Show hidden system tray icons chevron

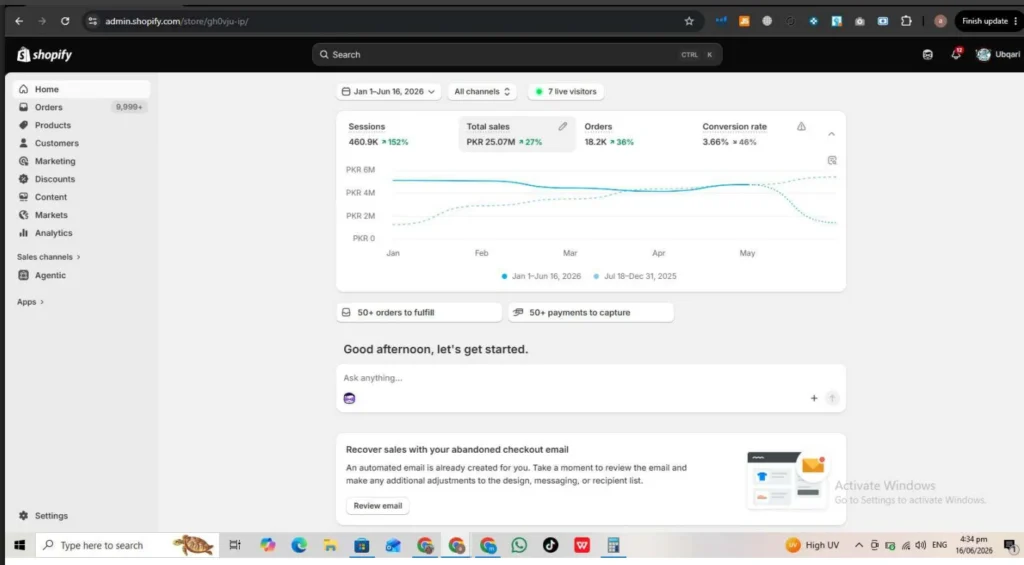[859, 545]
